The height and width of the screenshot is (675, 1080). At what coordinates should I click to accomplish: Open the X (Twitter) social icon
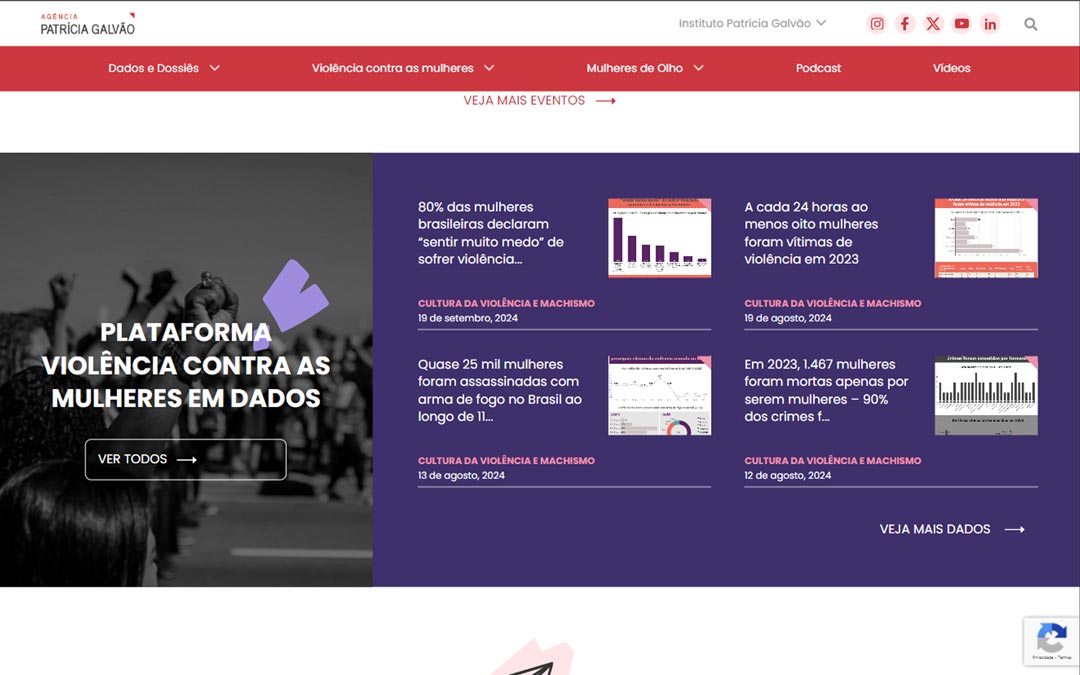coord(933,24)
